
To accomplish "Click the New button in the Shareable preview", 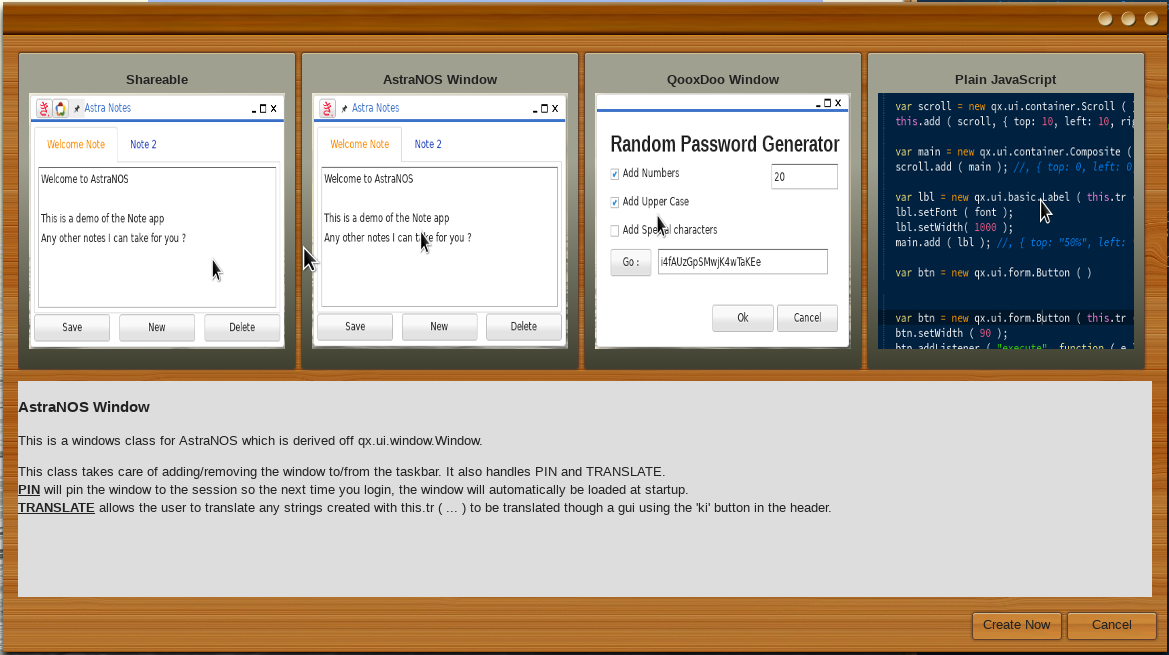I will 157,327.
